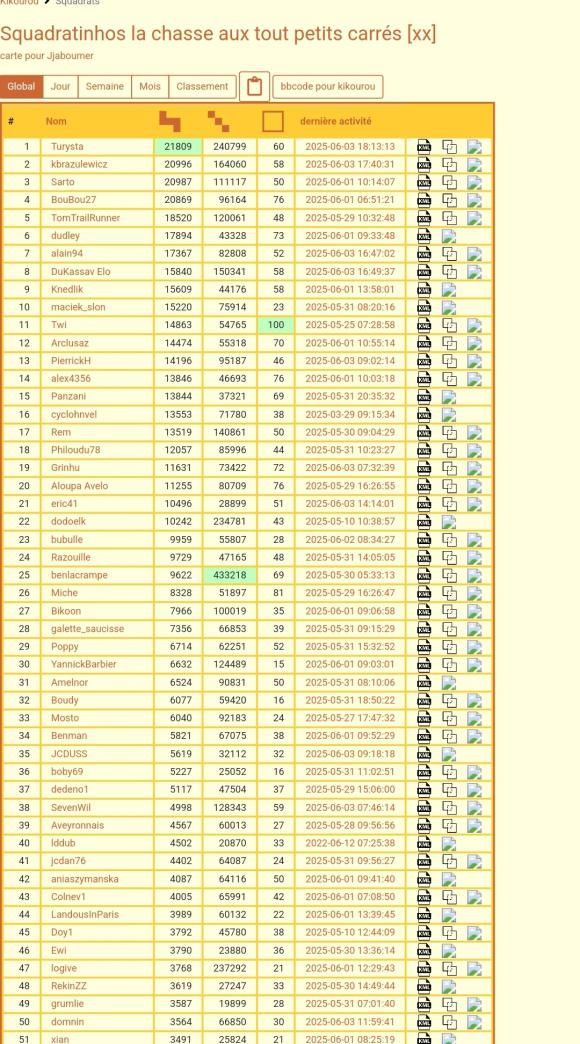Viewport: 580px width, 1044px height.
Task: Open the map image icon for Turysta
Action: tap(474, 146)
